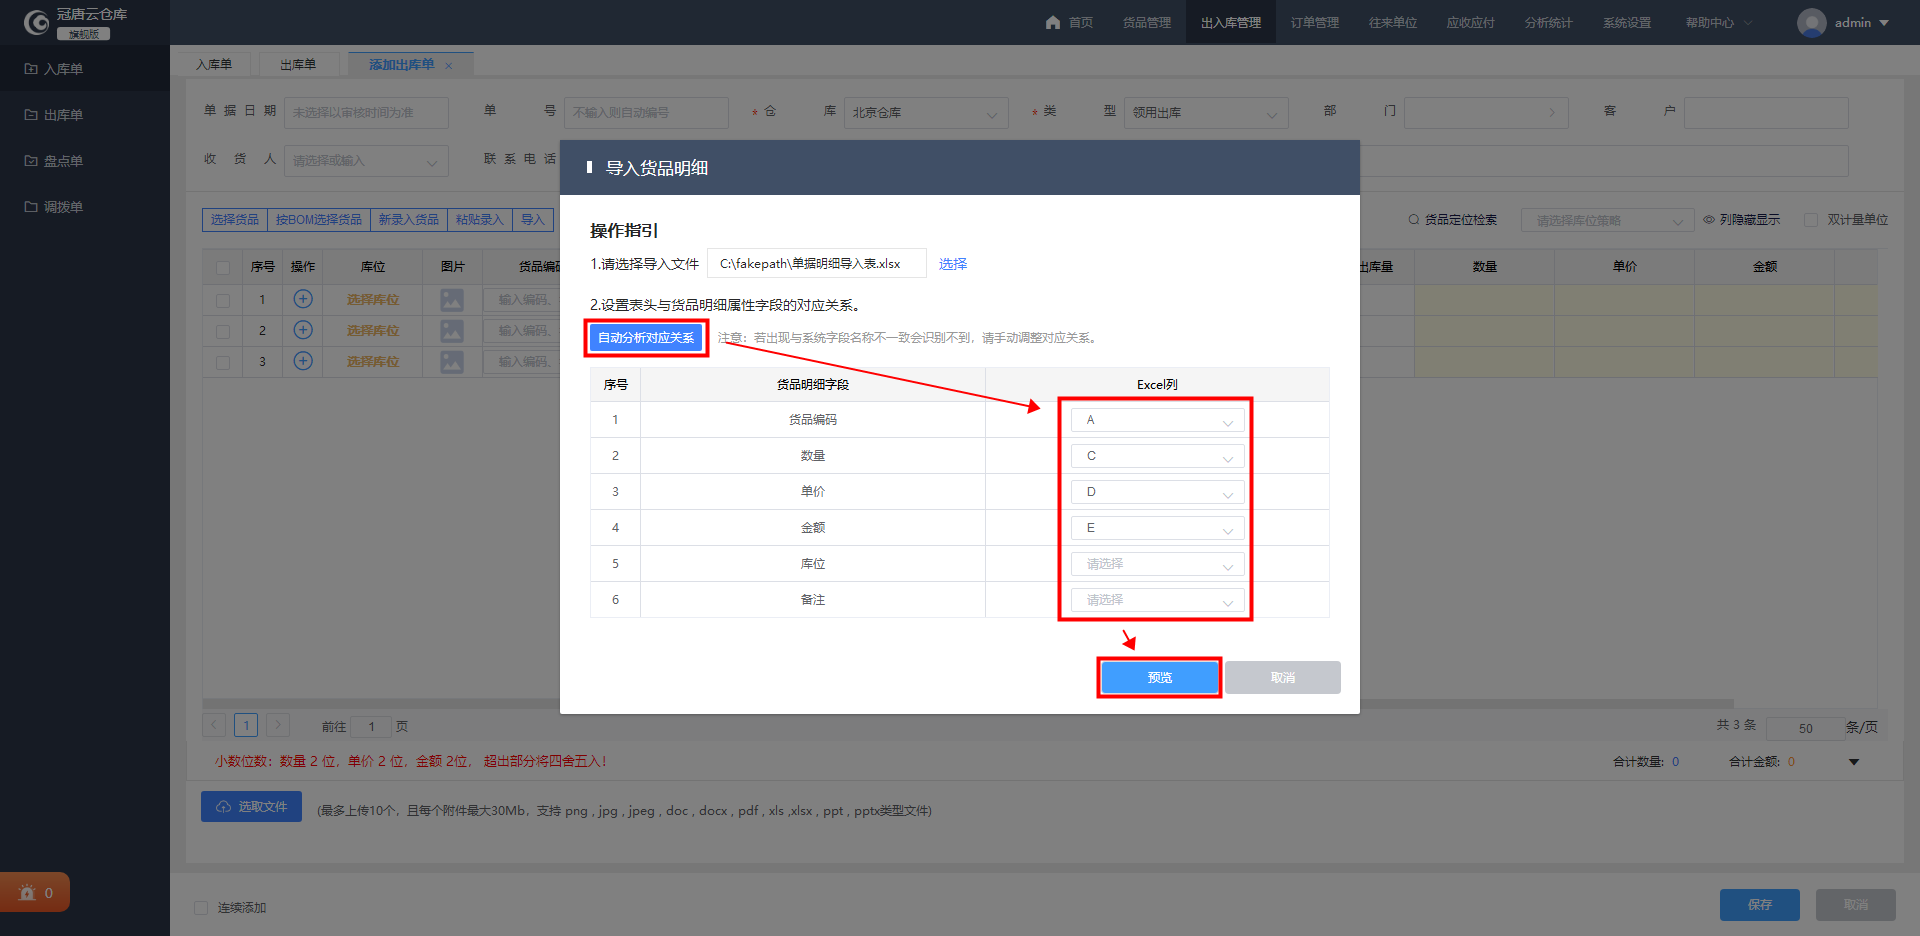Click the 单据日期 input field
The height and width of the screenshot is (936, 1920).
(x=366, y=113)
